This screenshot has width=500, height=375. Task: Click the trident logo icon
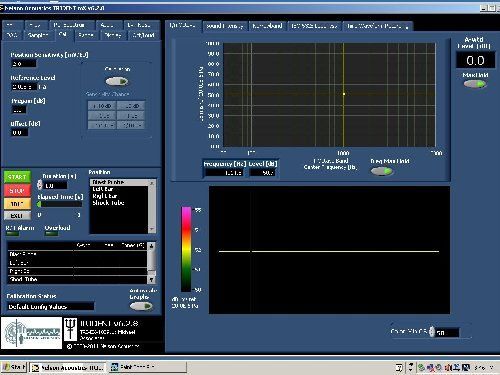pos(70,329)
